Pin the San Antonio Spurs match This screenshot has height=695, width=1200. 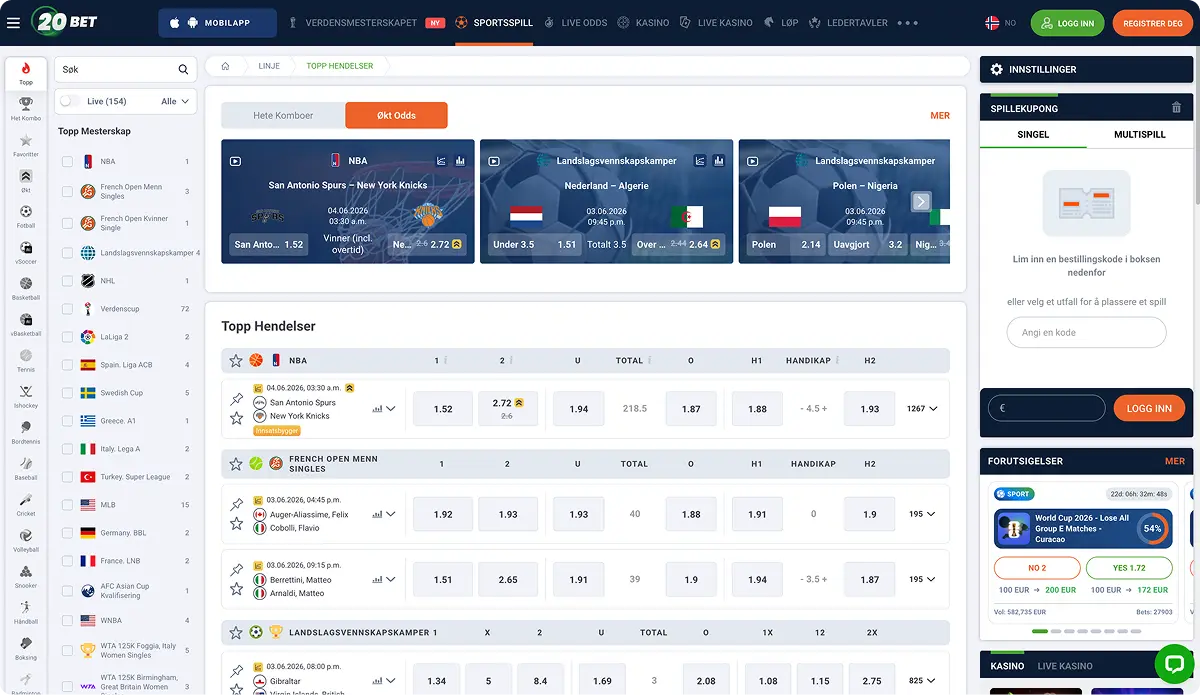click(x=237, y=400)
